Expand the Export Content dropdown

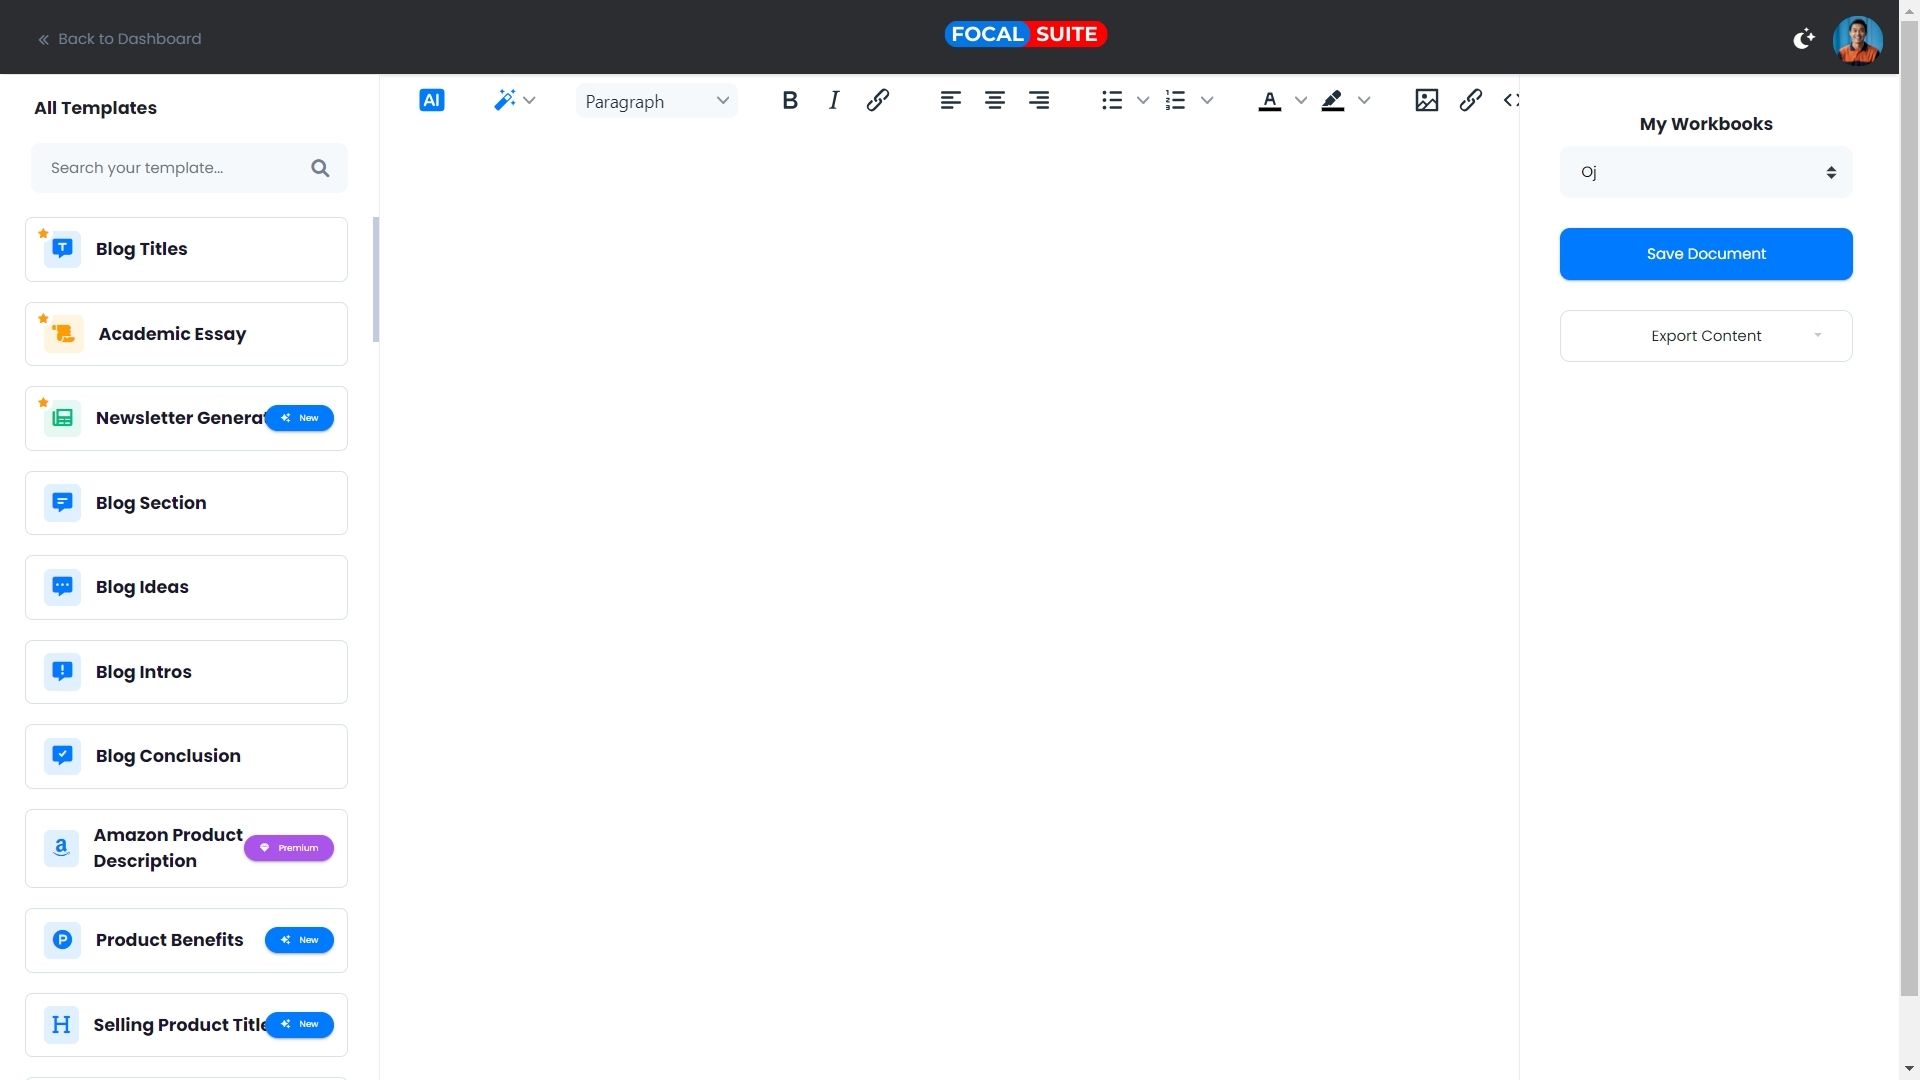click(1705, 336)
